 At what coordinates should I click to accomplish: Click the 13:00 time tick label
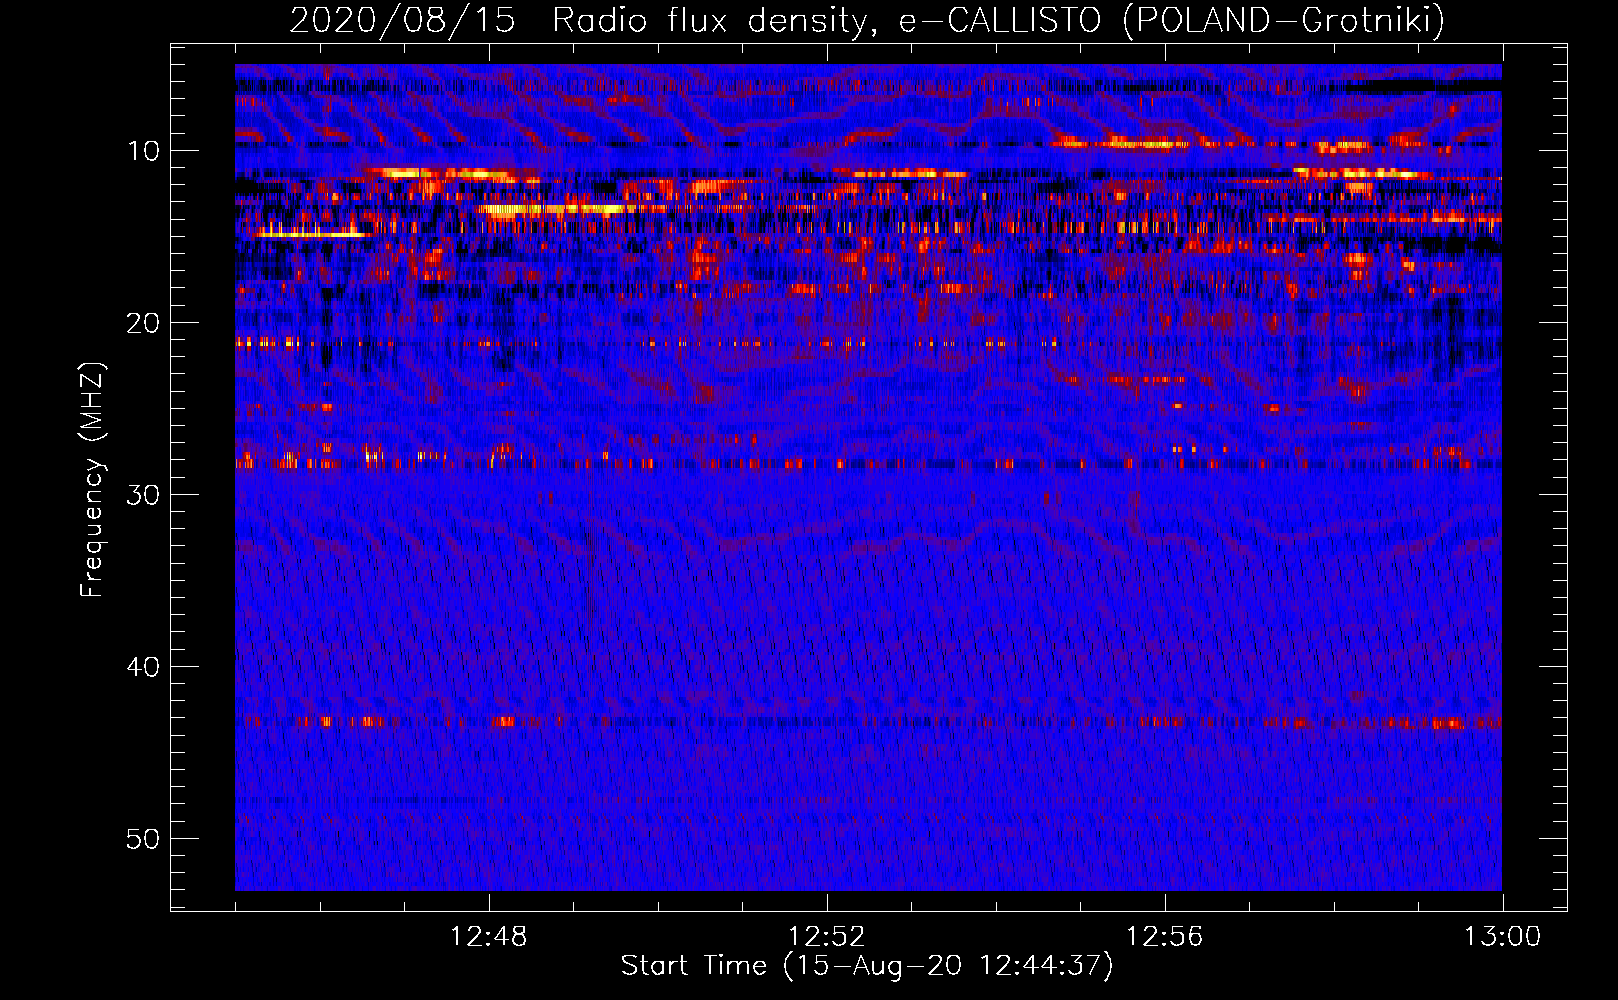coord(1503,937)
